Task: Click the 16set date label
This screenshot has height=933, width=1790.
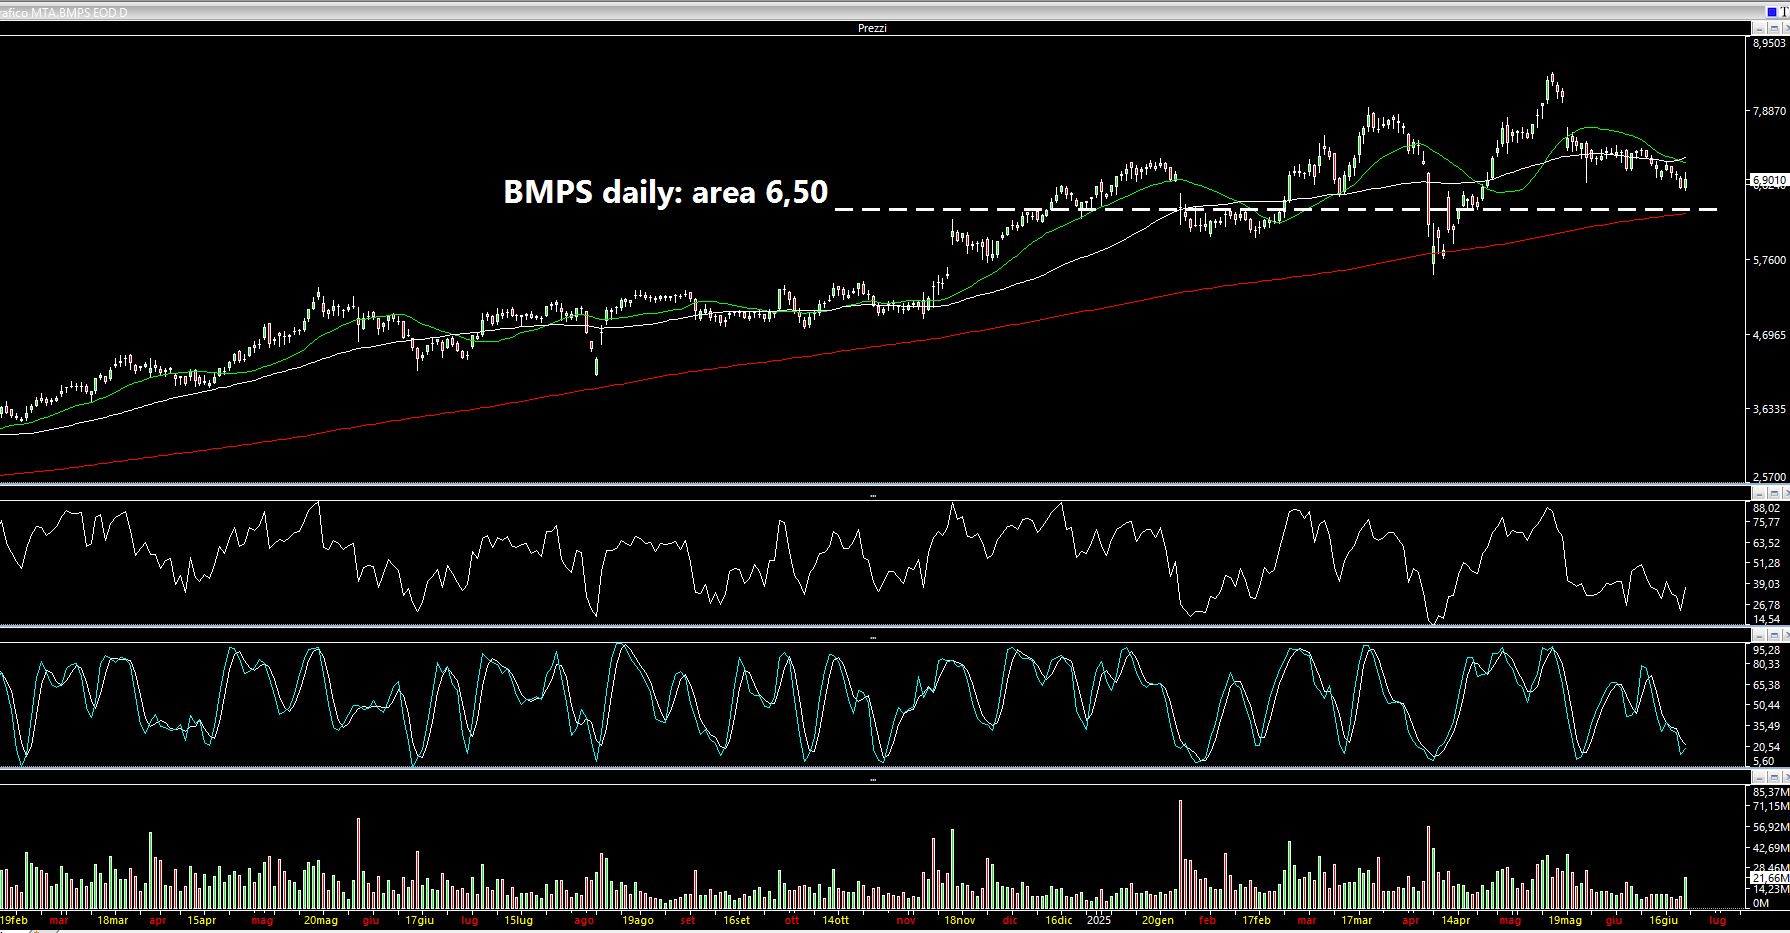Action: (x=735, y=920)
